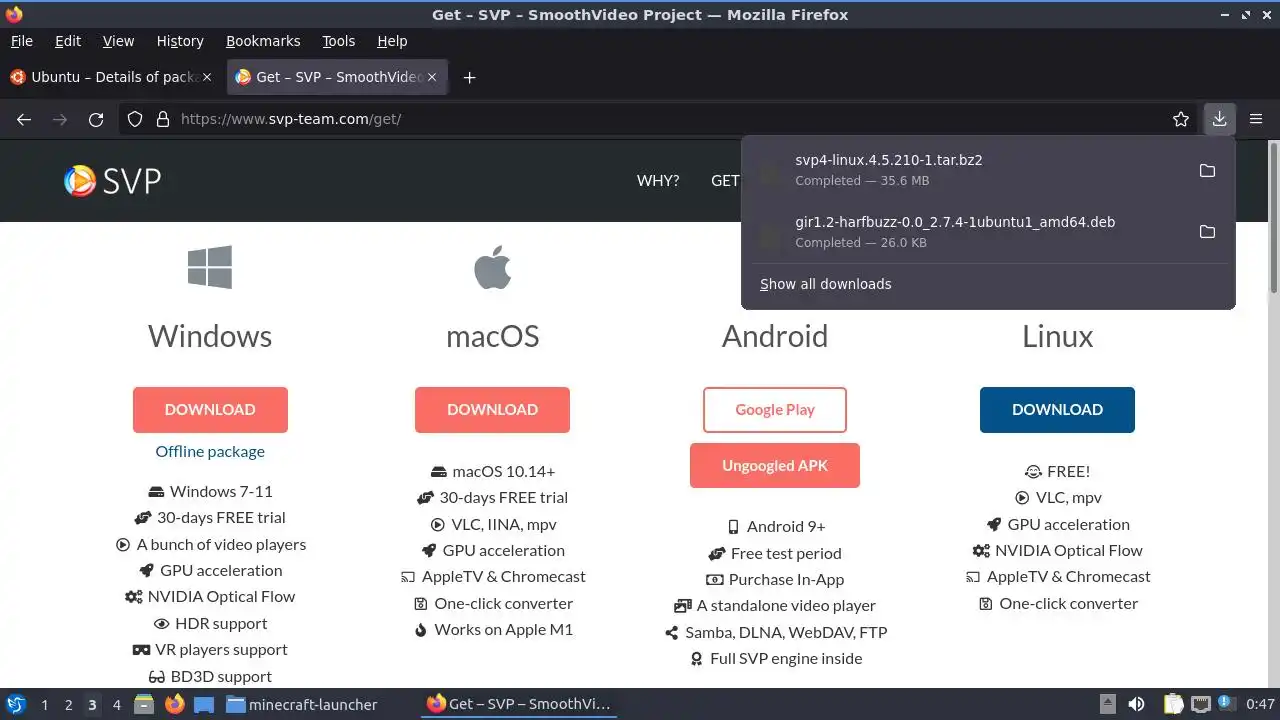Click the Windows logo icon
The width and height of the screenshot is (1280, 720).
[x=210, y=267]
